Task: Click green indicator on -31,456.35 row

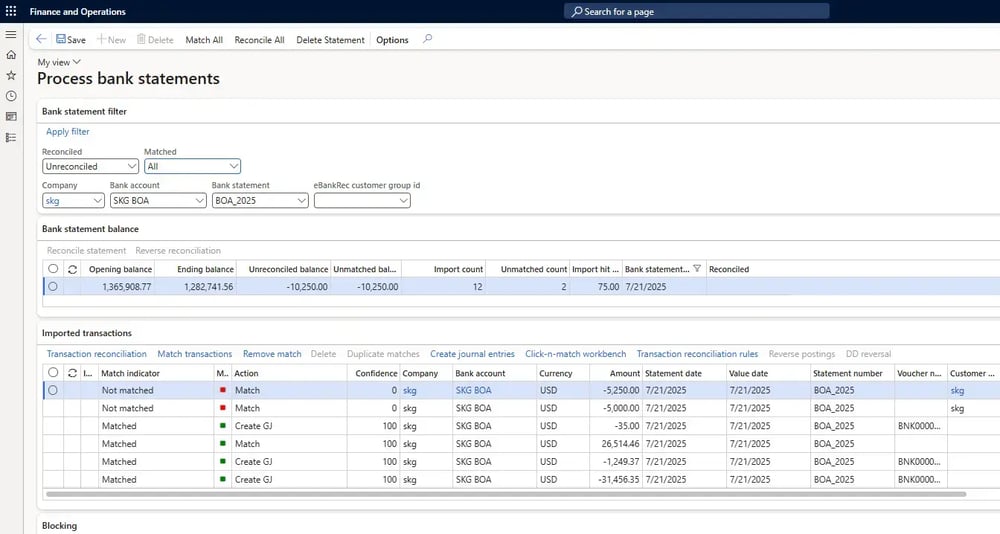Action: click(223, 479)
